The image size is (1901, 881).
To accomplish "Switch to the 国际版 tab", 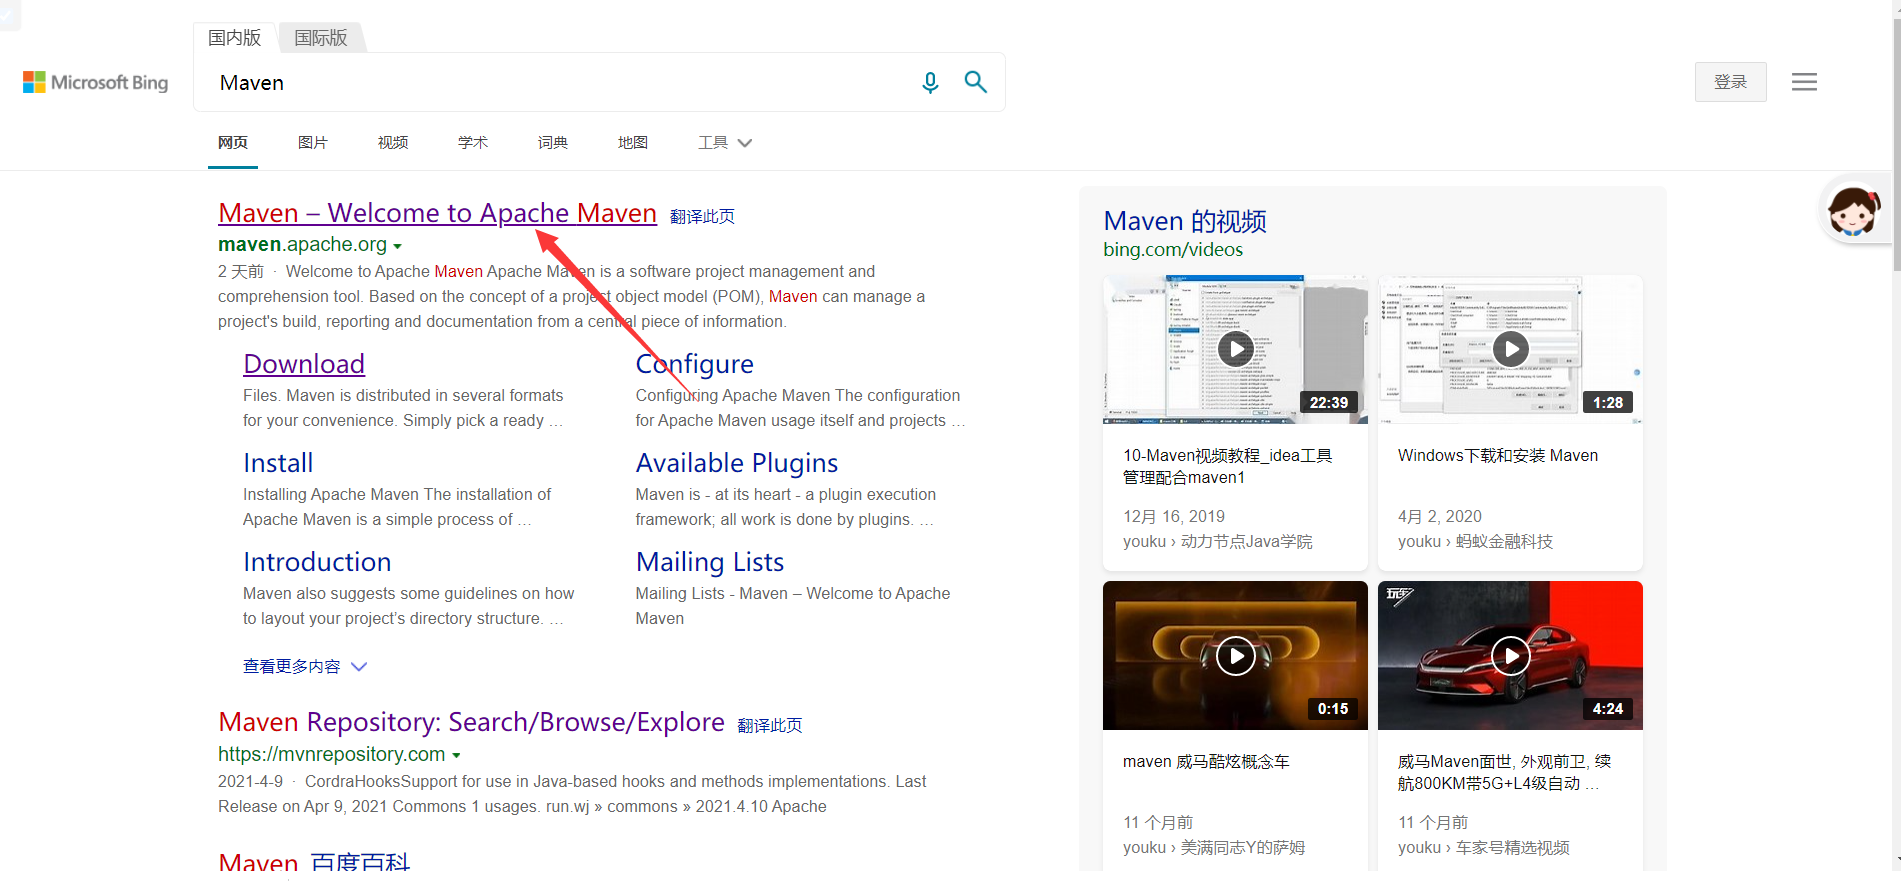I will 321,38.
